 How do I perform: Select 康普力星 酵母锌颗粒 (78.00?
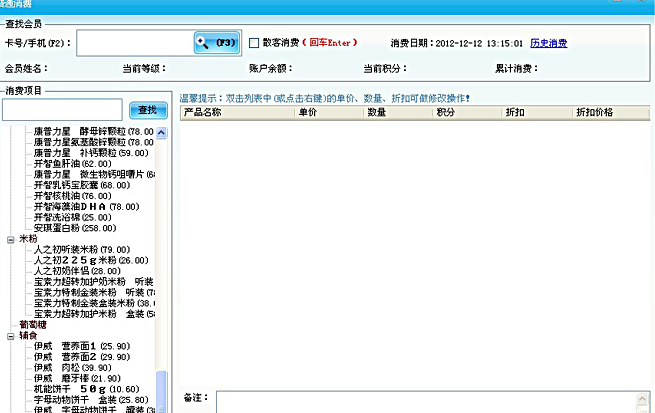click(x=94, y=132)
